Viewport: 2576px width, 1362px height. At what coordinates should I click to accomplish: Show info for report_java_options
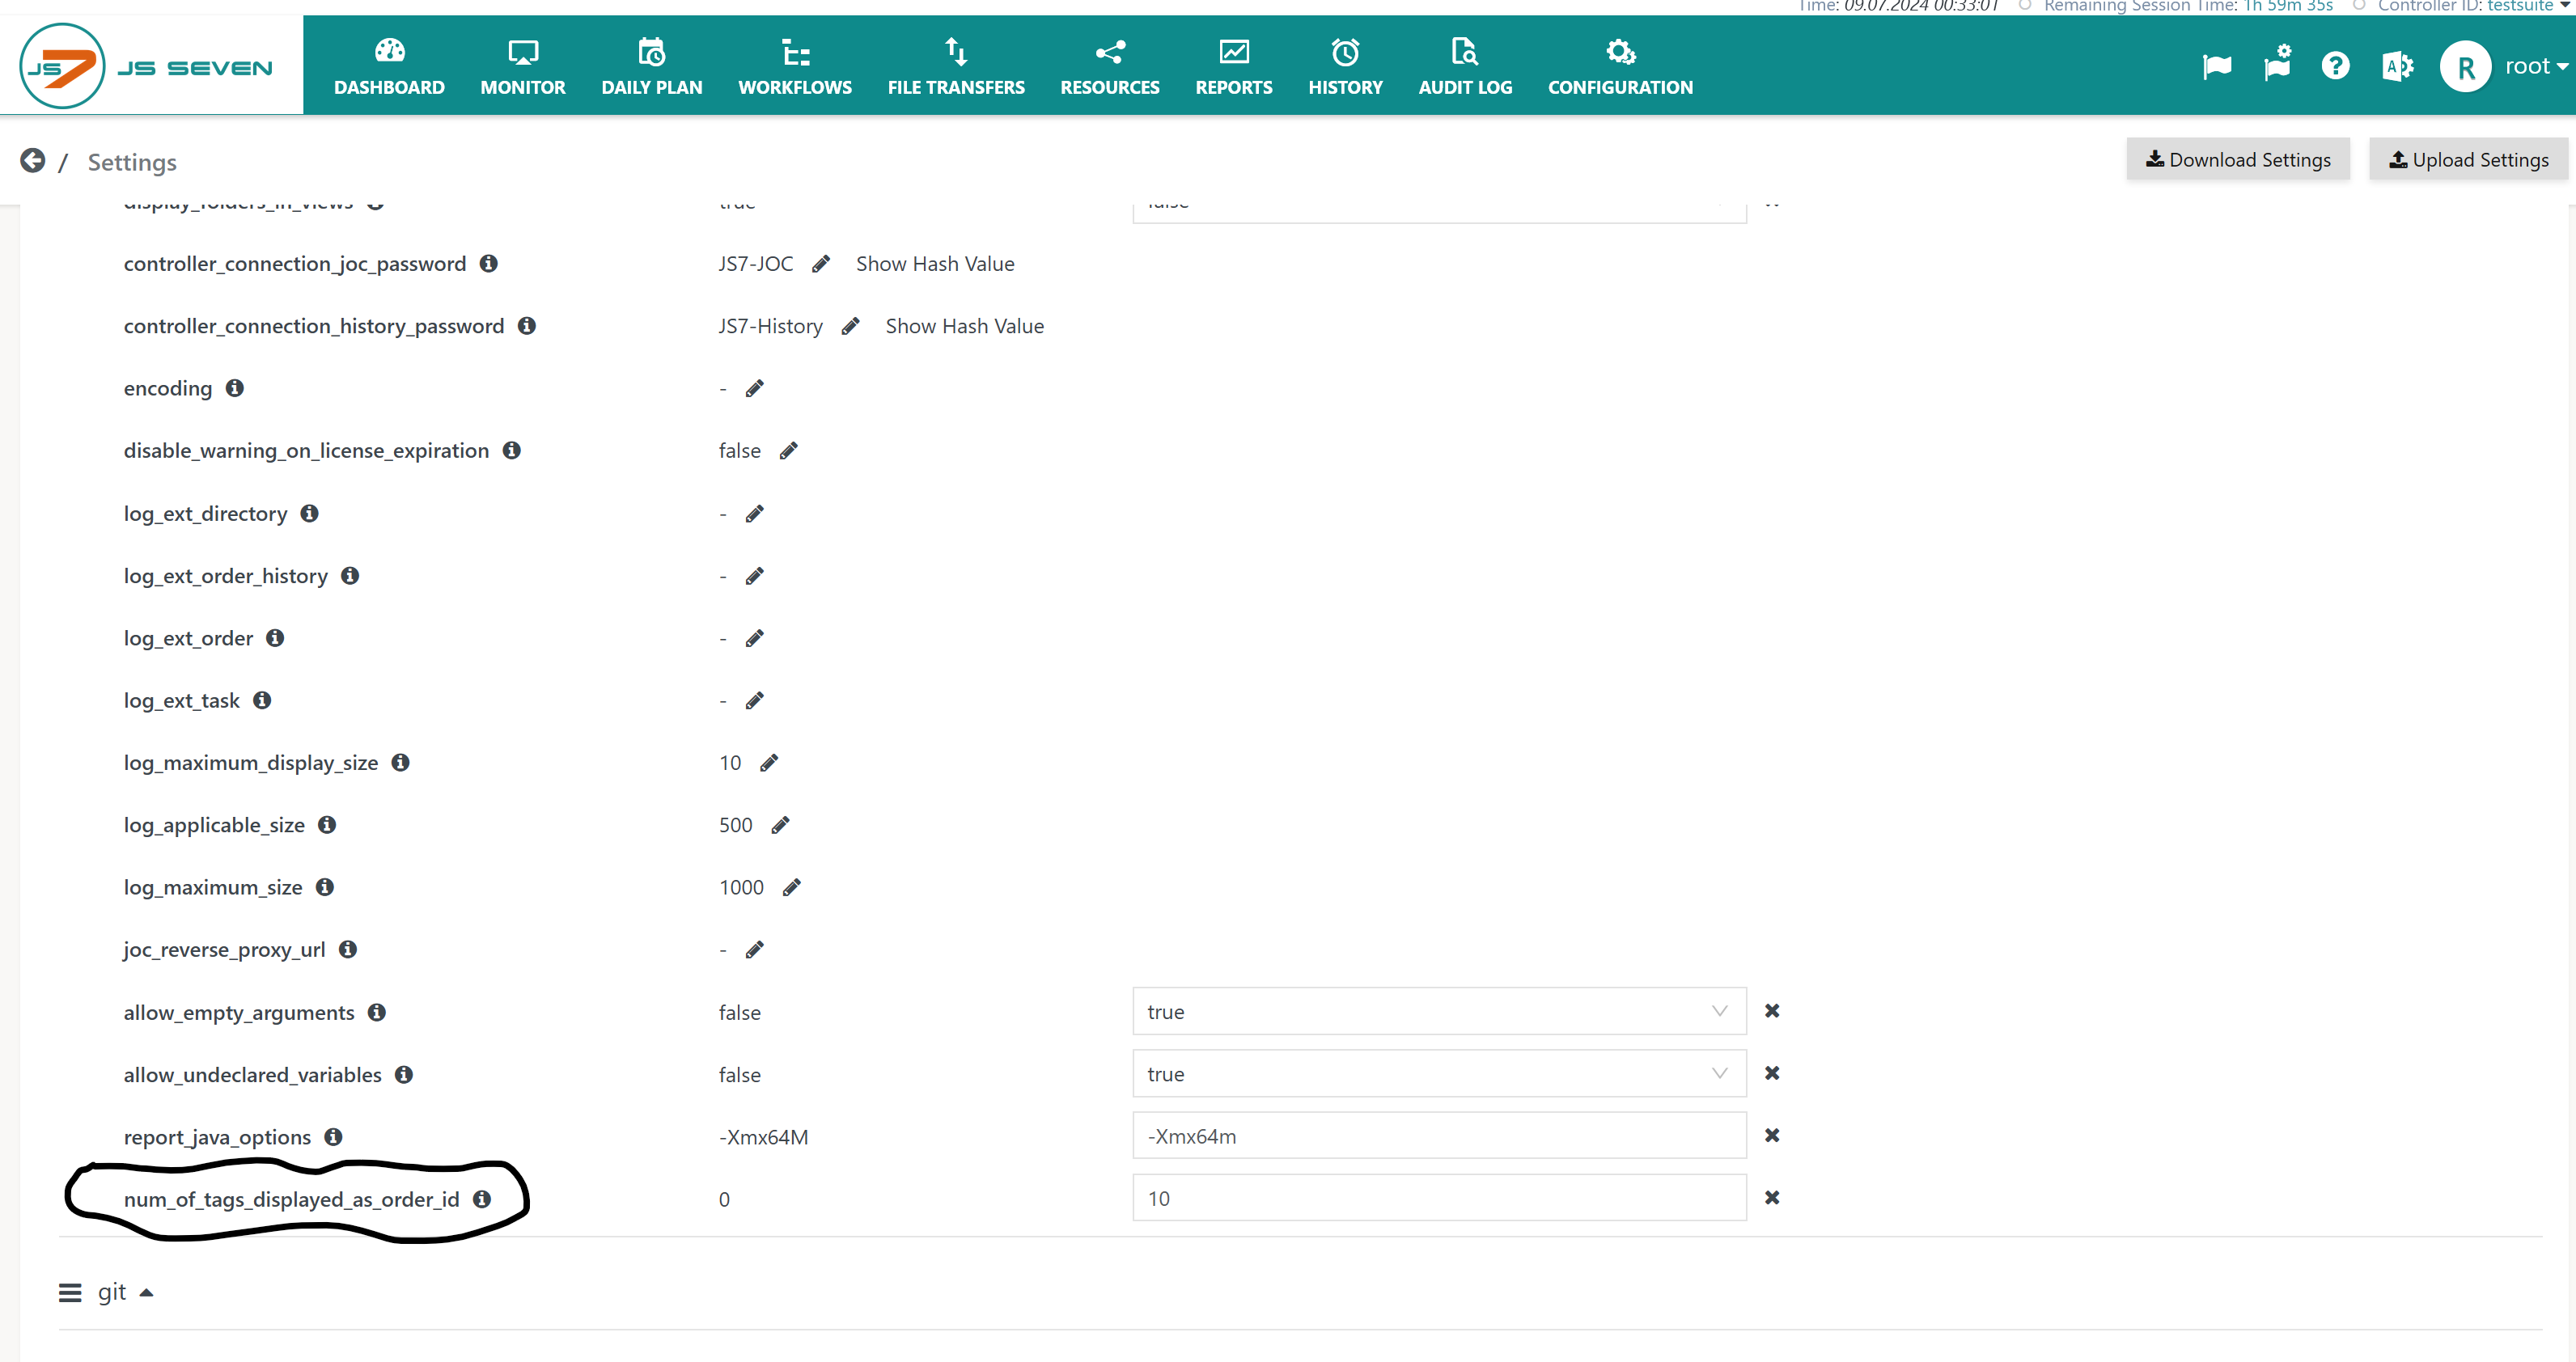[333, 1136]
